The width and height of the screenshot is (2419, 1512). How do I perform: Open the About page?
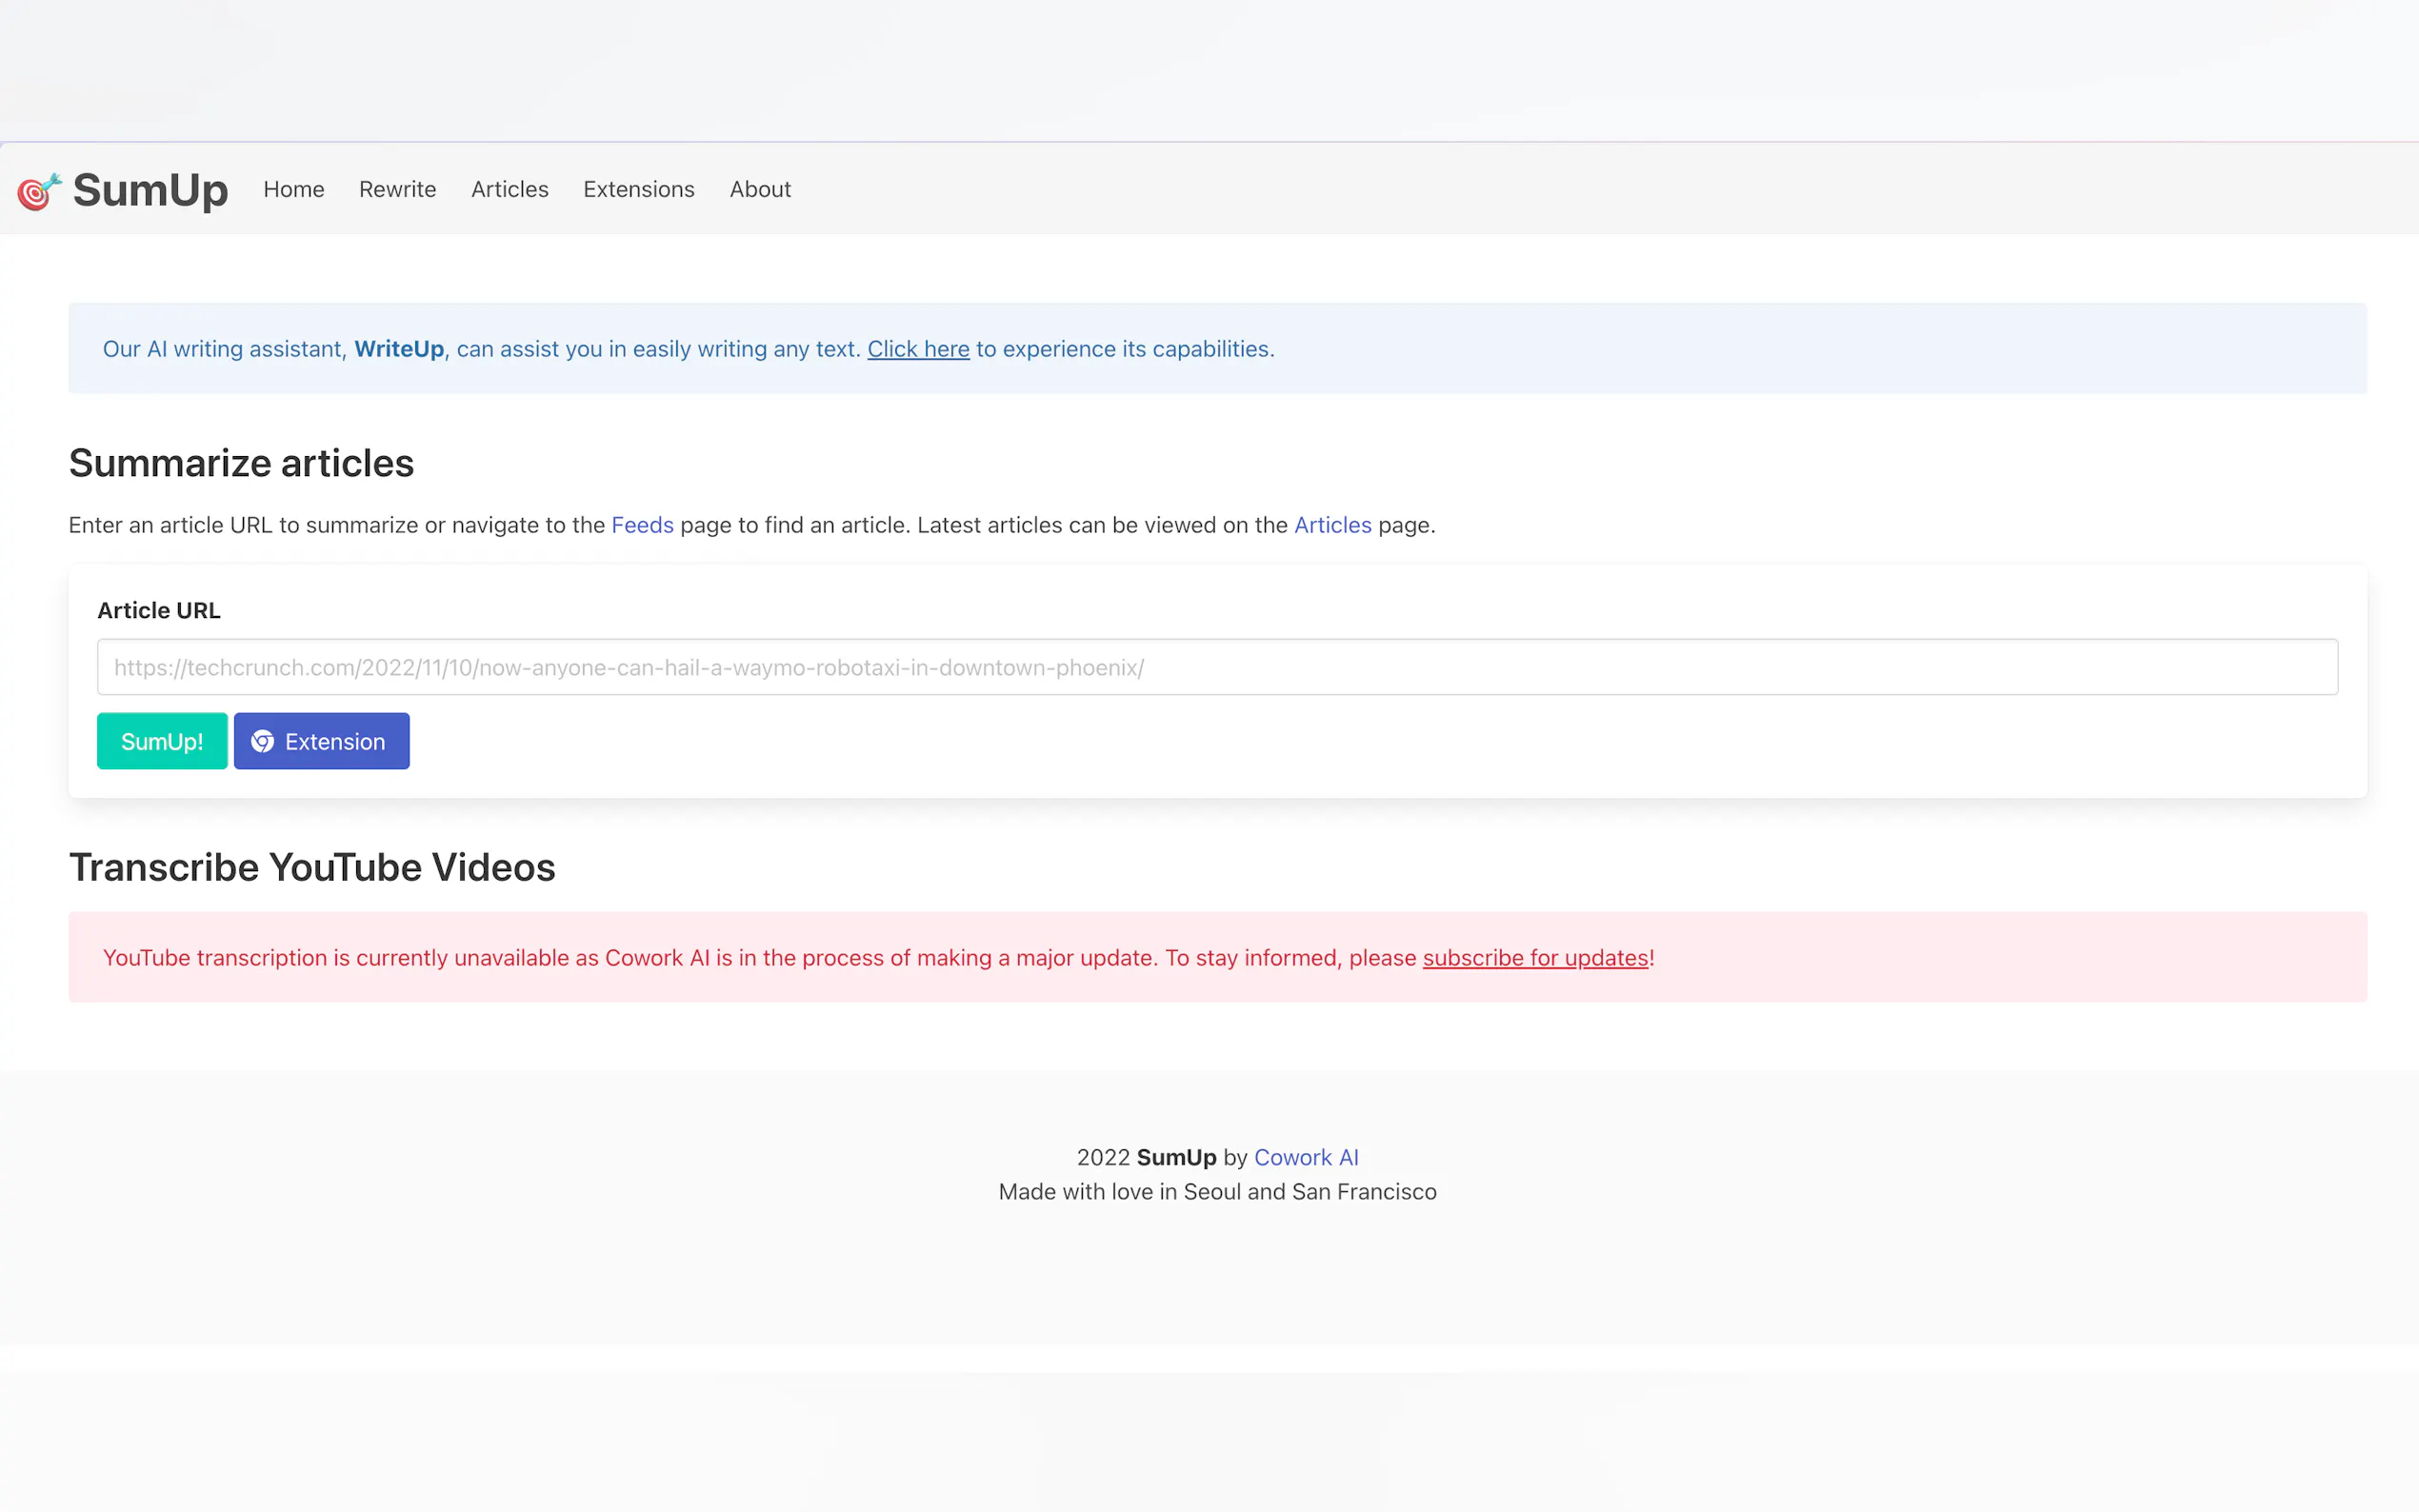pos(759,189)
